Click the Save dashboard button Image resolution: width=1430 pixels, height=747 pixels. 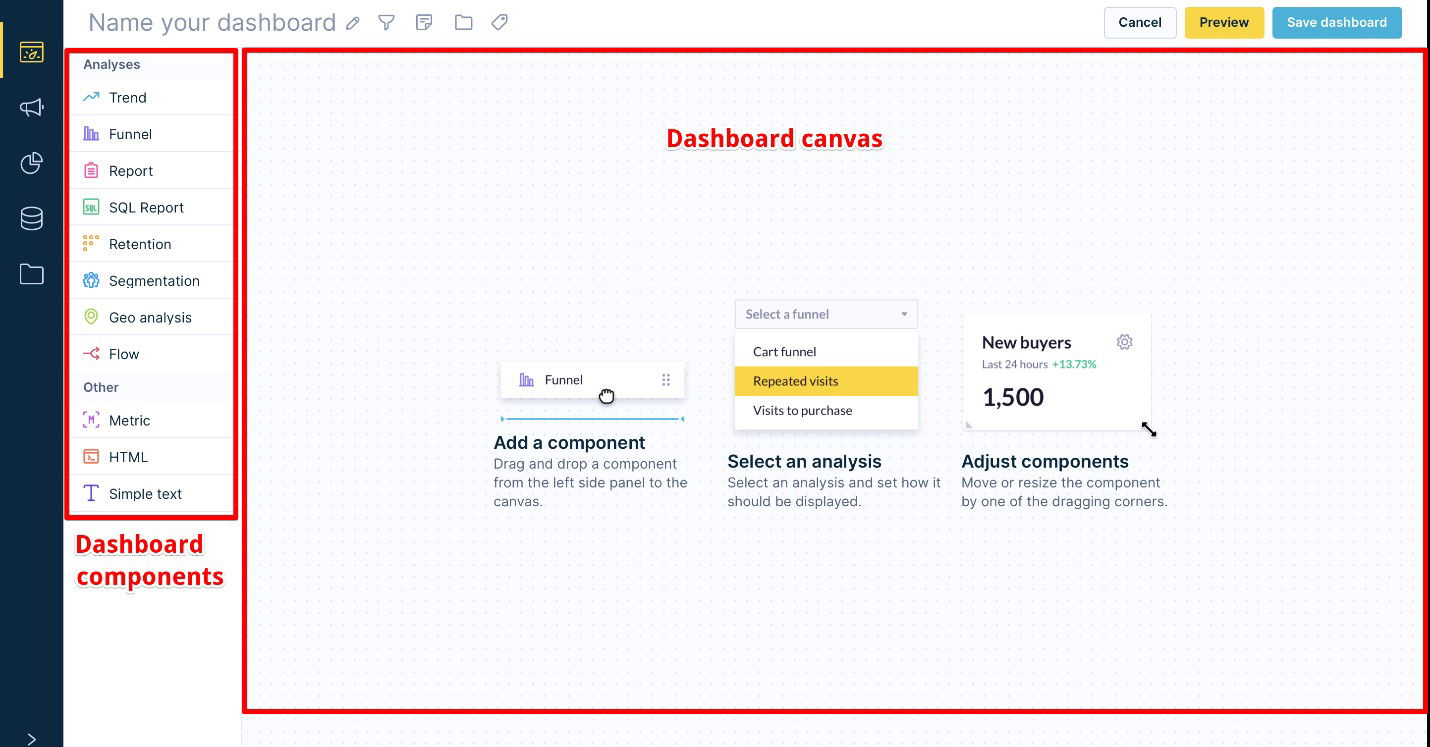[x=1337, y=22]
